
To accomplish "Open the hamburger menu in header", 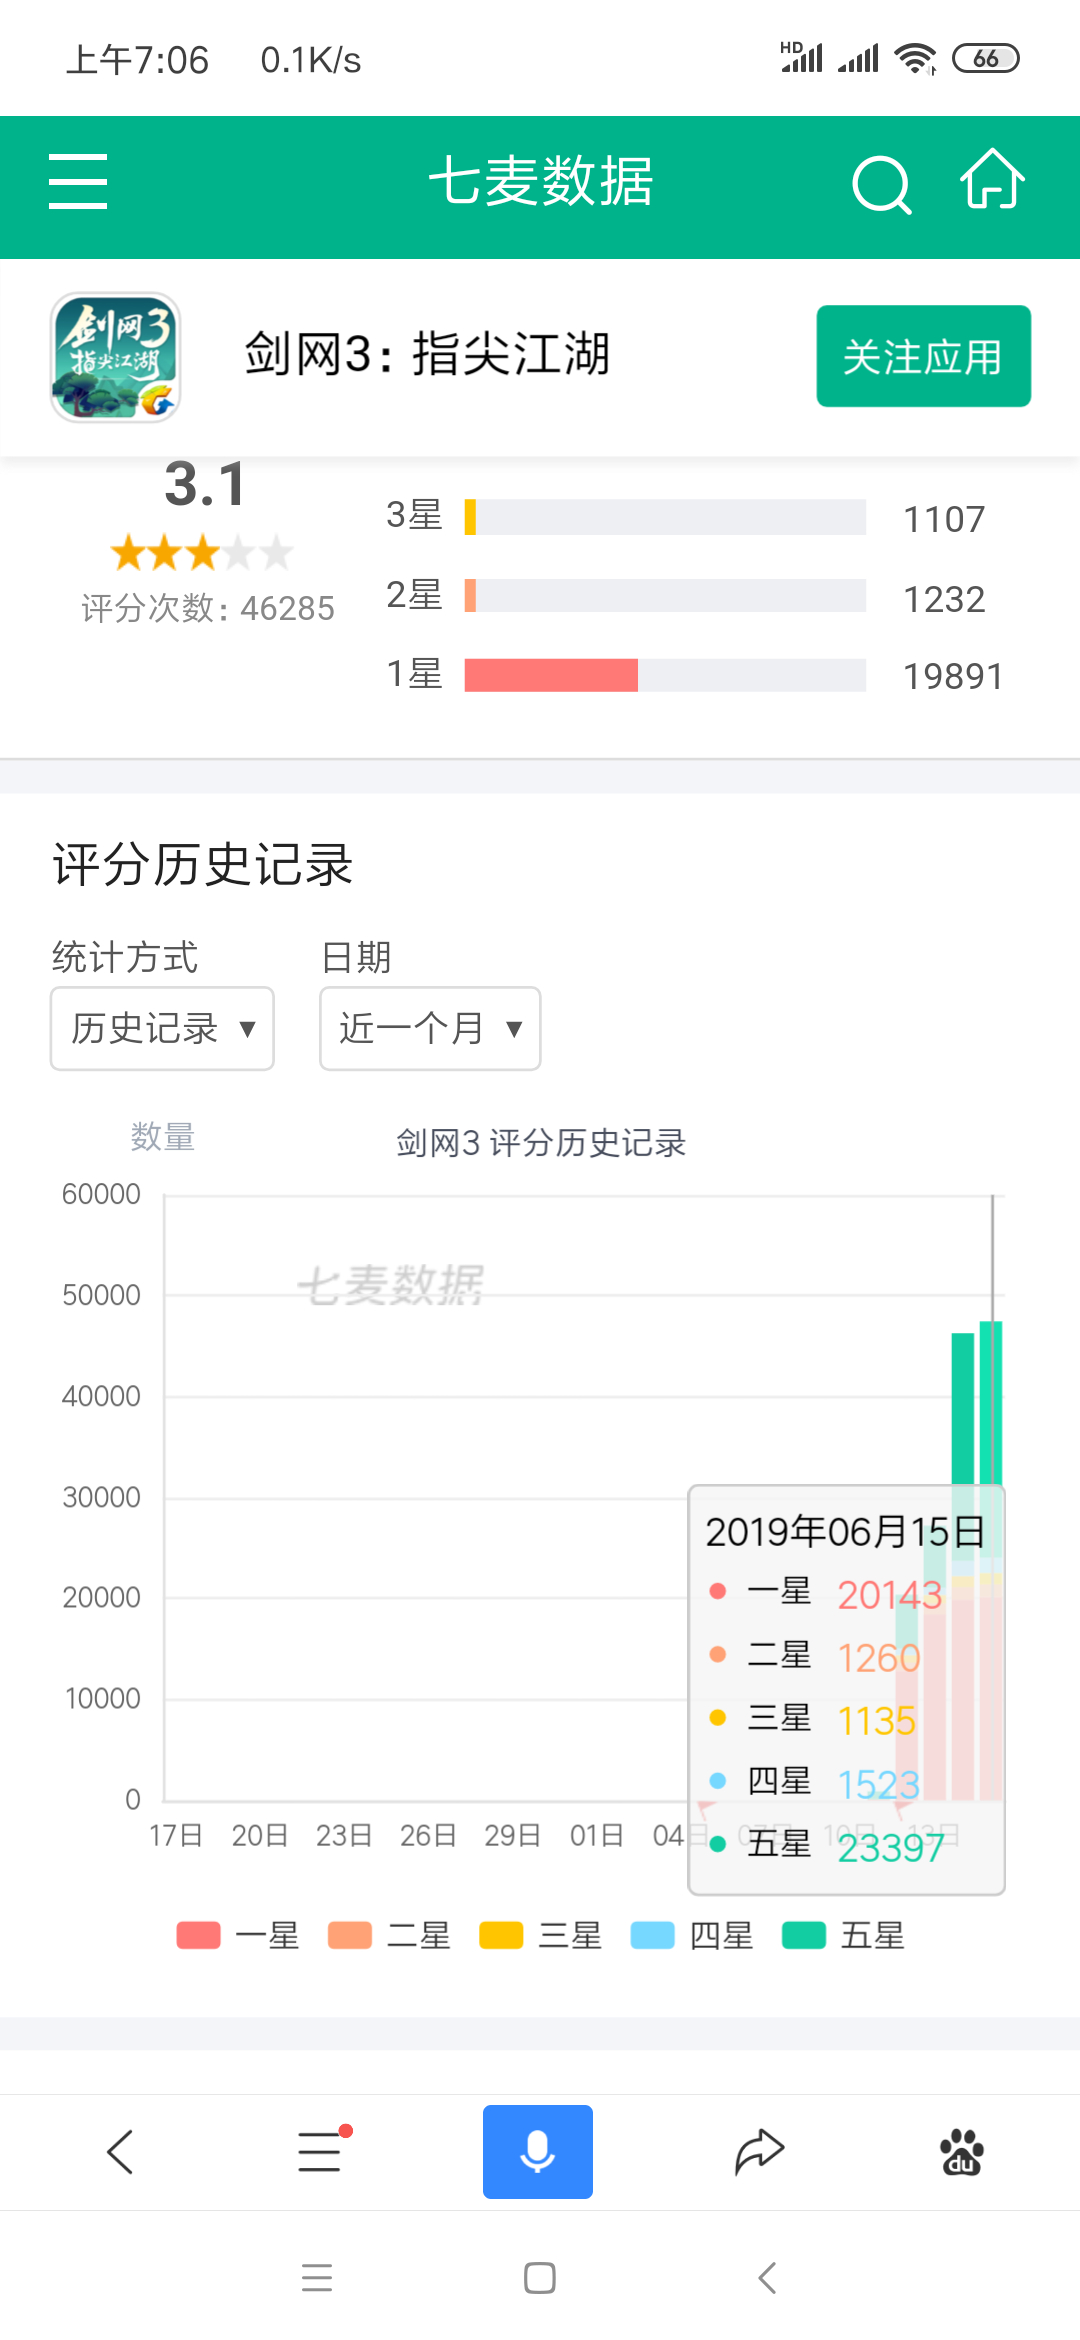I will [78, 182].
